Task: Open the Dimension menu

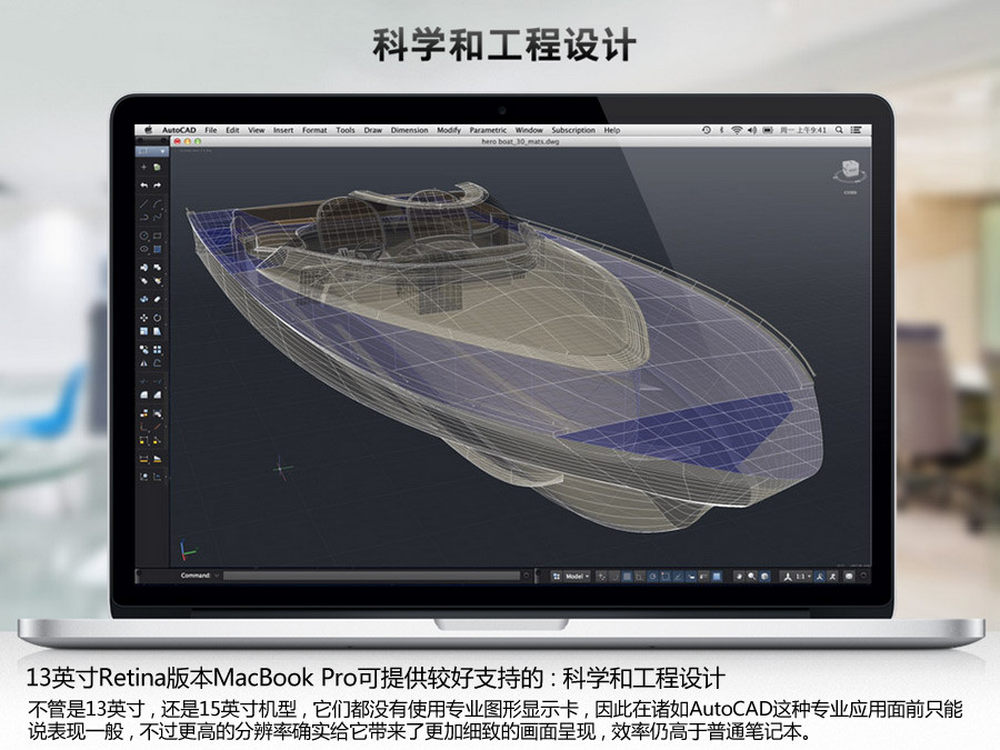Action: pos(409,130)
